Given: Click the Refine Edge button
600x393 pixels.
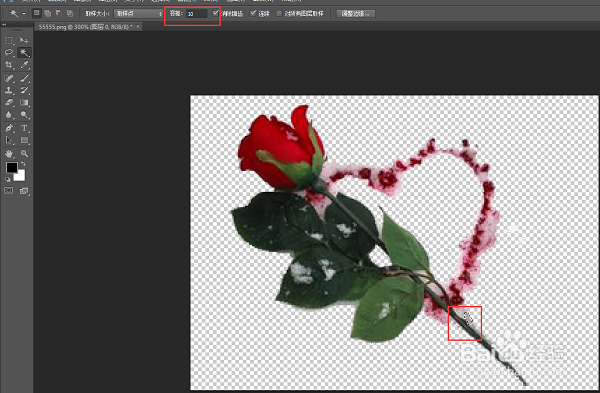Looking at the screenshot, I should pos(355,14).
